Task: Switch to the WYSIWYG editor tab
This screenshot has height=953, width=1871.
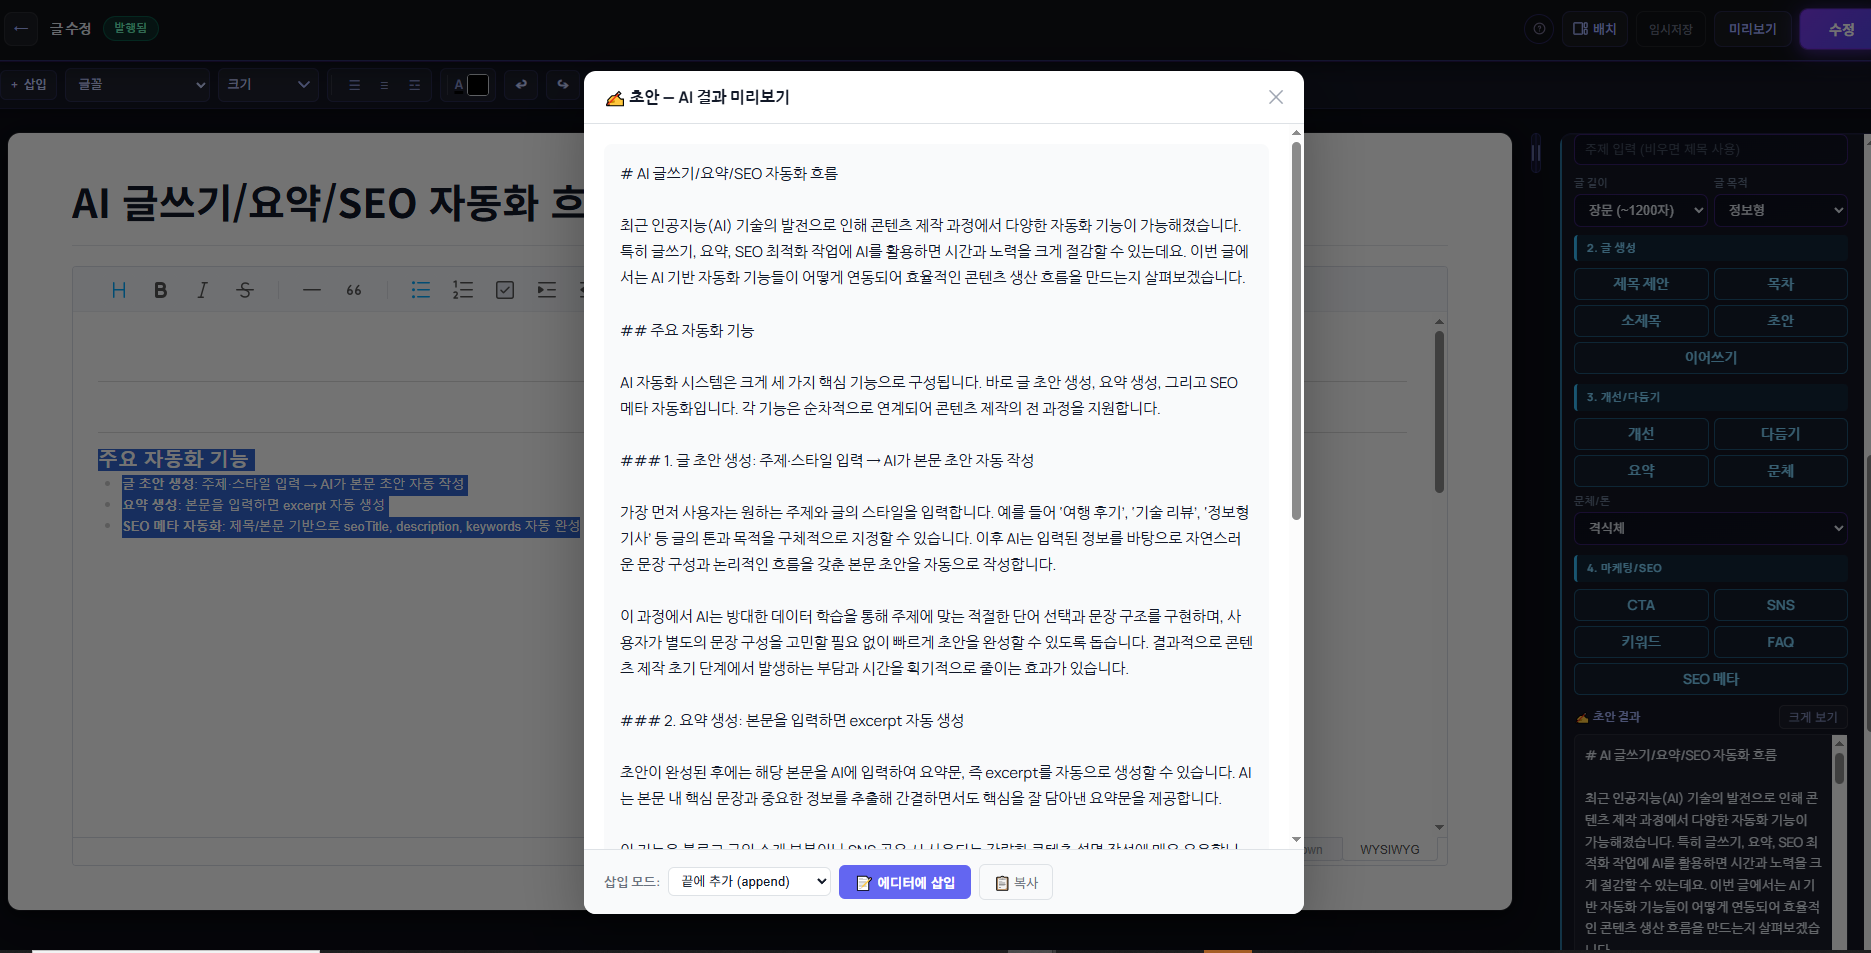Action: click(x=1389, y=850)
